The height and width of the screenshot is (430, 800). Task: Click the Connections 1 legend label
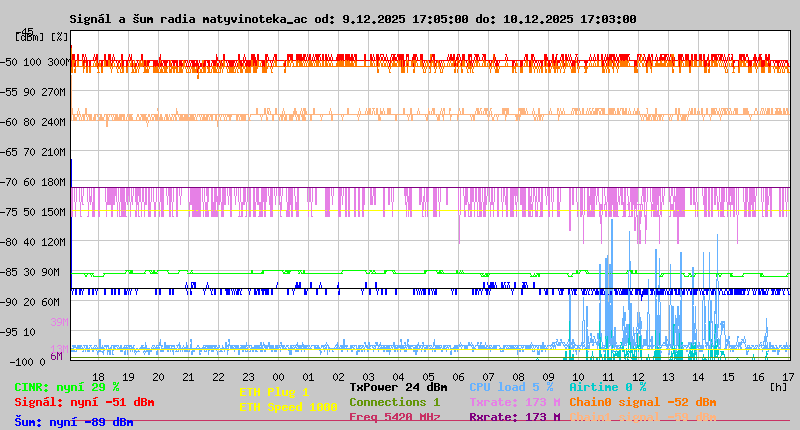(x=394, y=402)
